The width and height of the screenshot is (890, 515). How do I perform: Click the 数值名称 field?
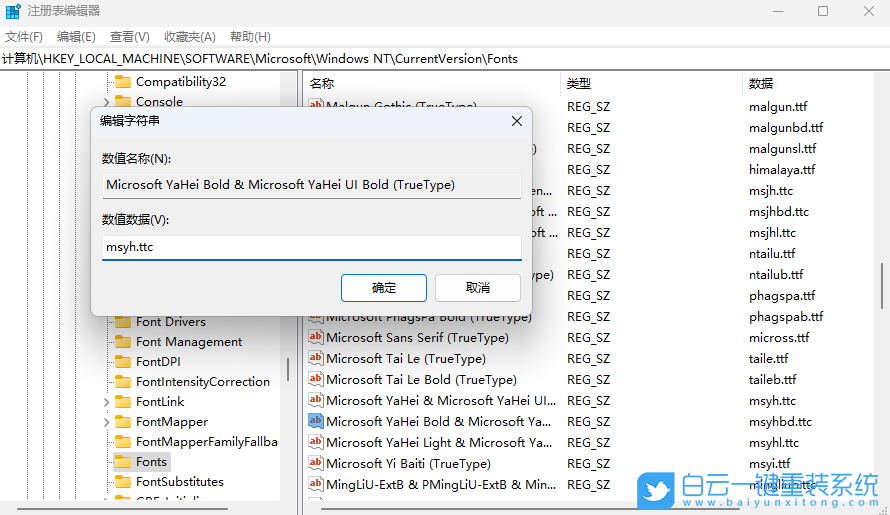tap(312, 185)
